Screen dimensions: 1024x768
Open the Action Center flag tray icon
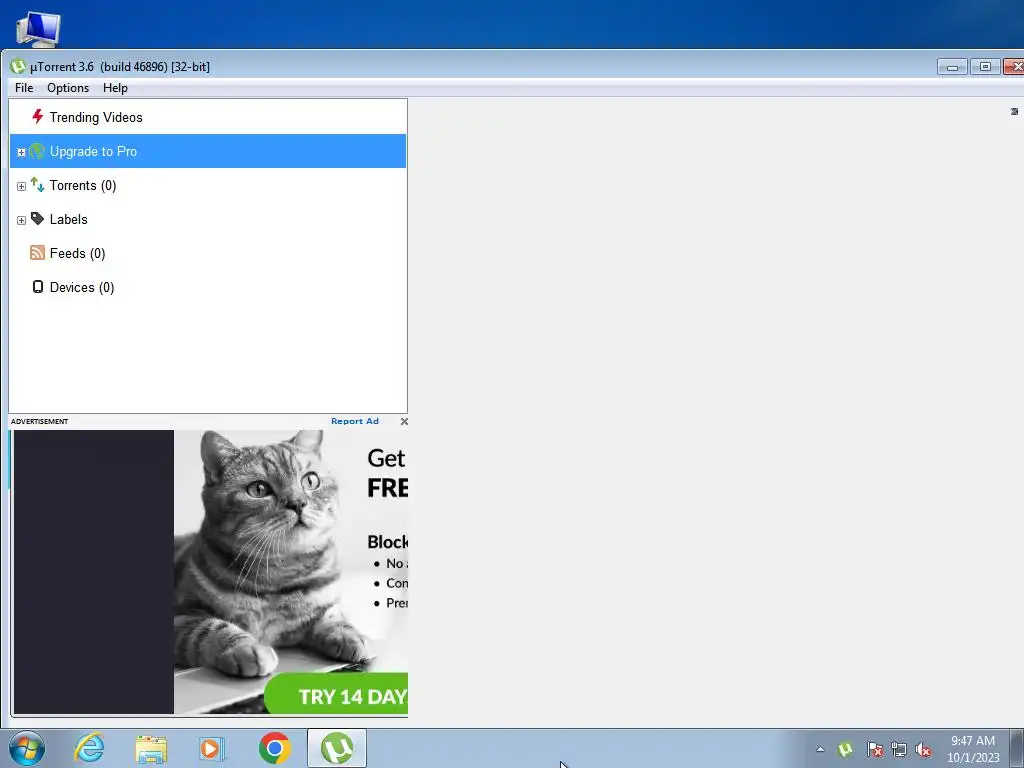(x=874, y=749)
